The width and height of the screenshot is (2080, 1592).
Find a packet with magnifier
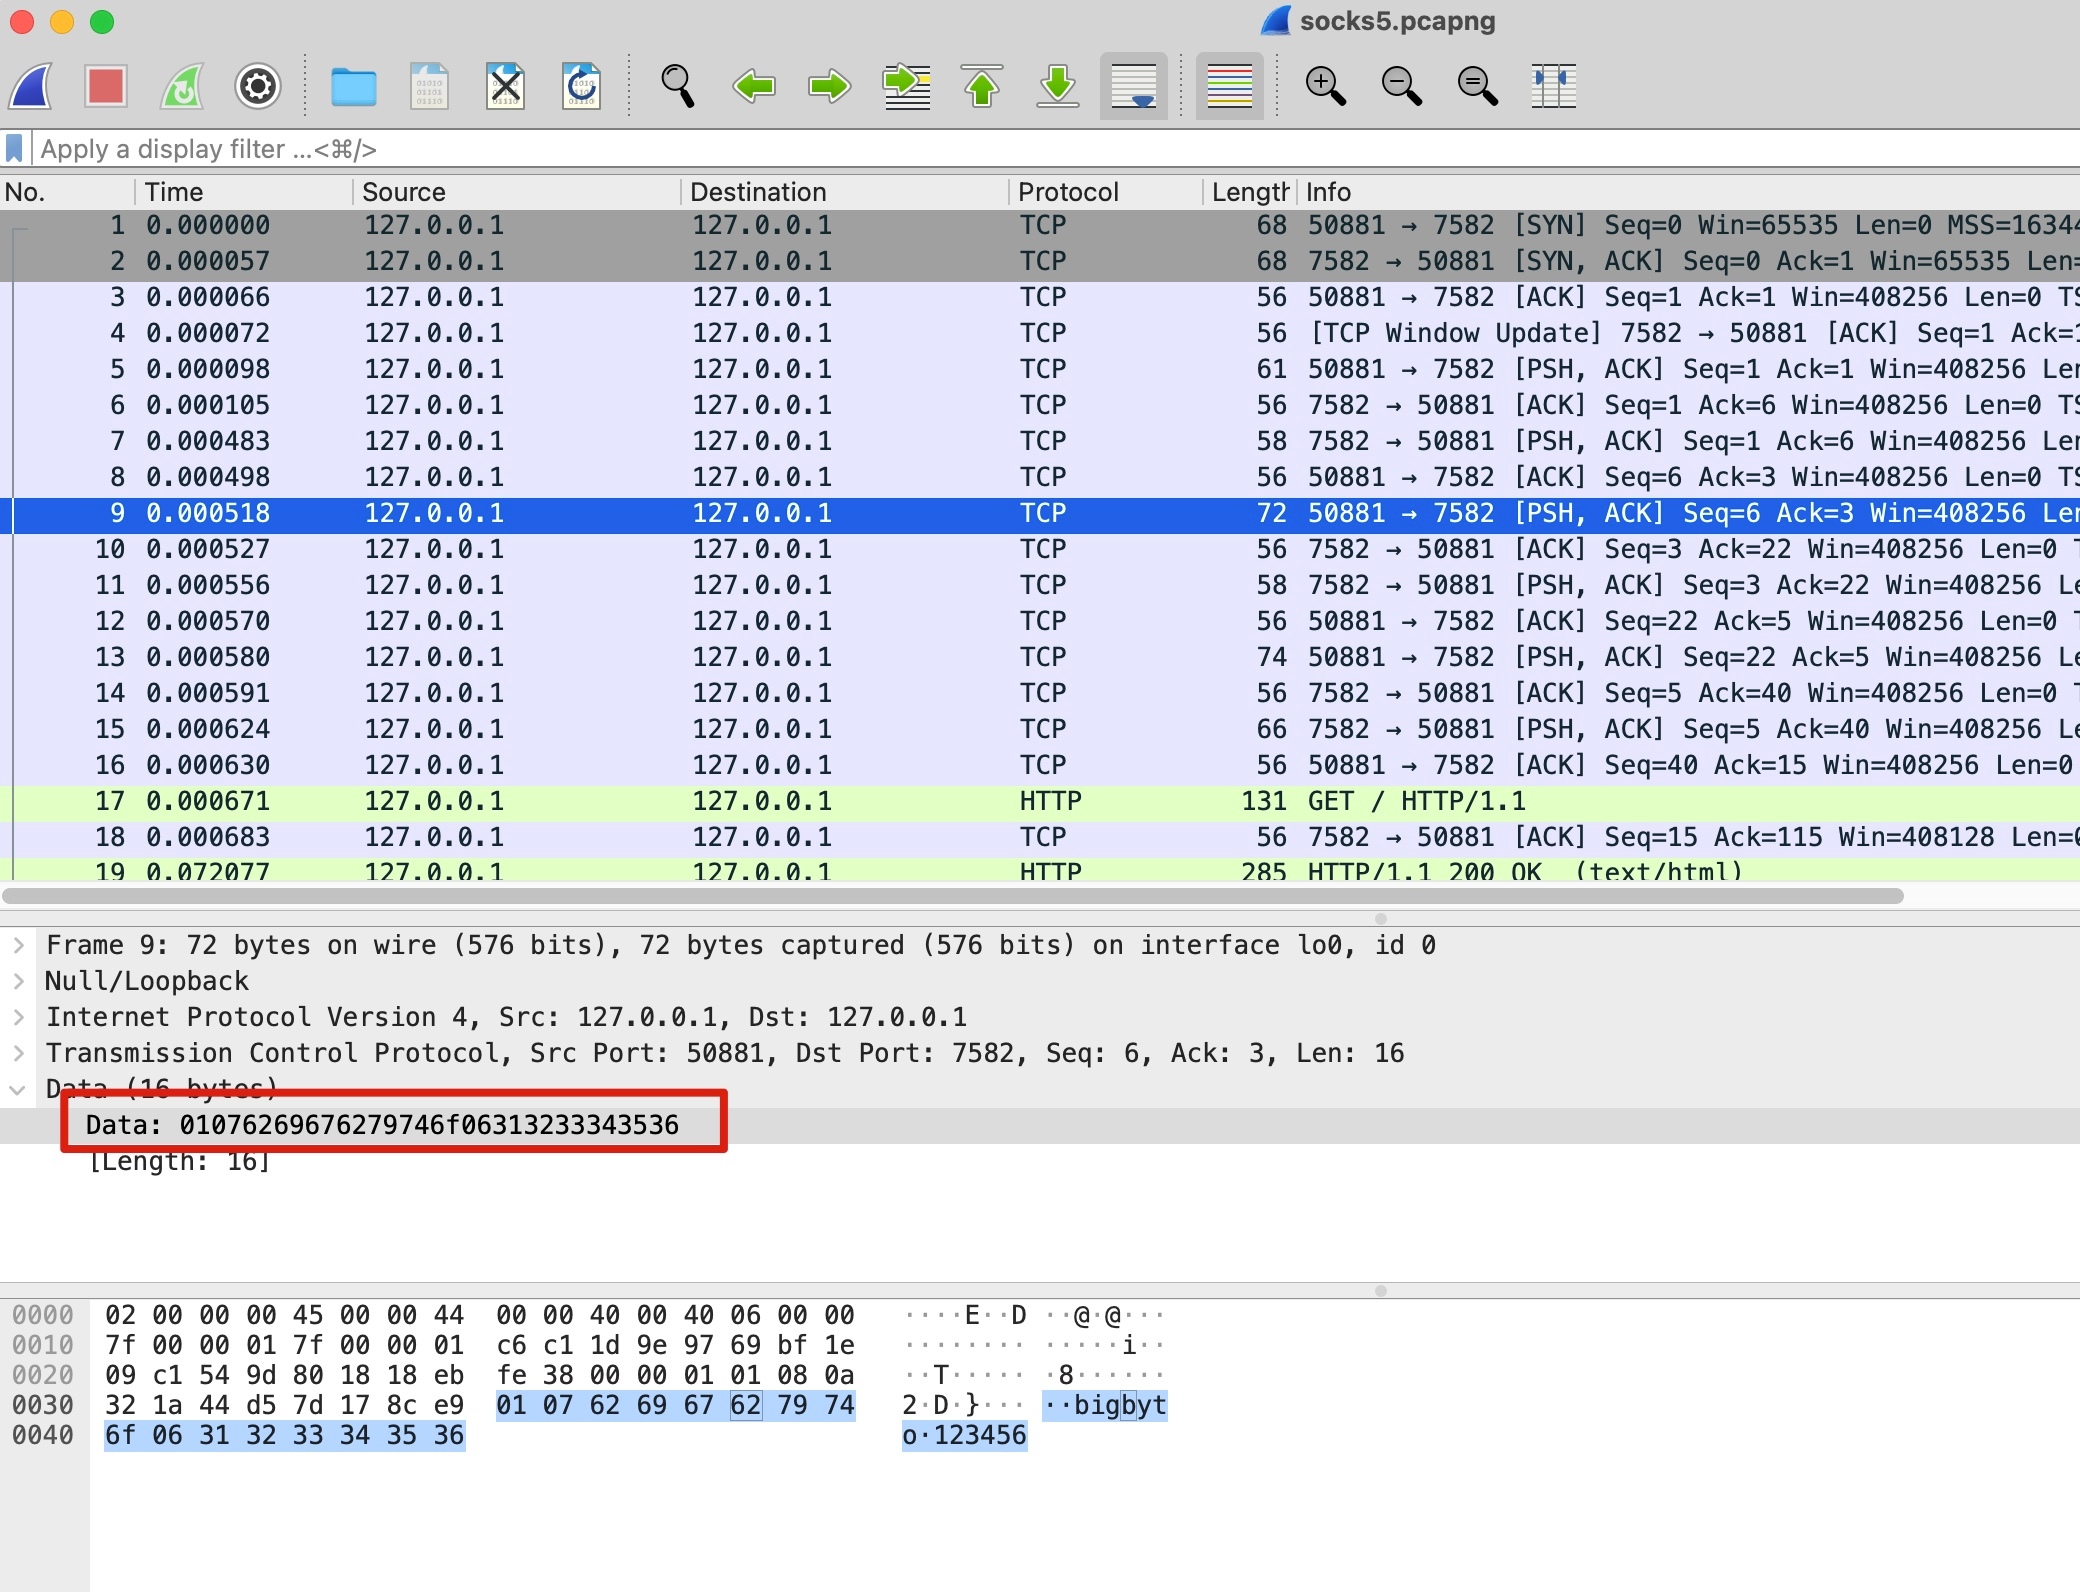click(677, 87)
